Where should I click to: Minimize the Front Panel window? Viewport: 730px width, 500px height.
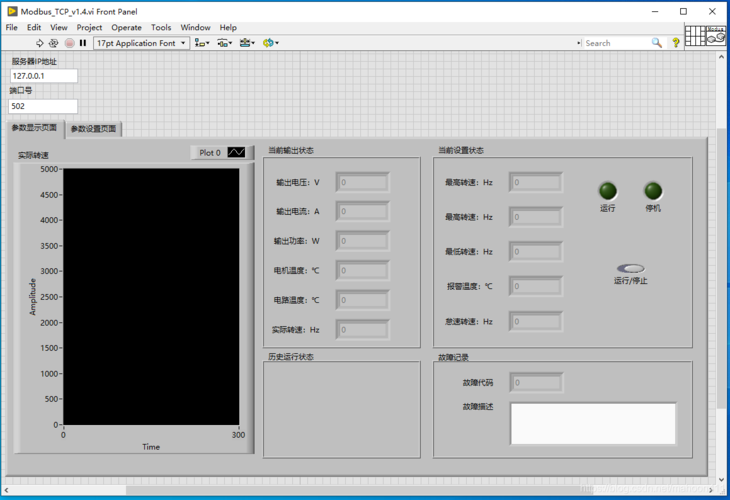(x=655, y=11)
